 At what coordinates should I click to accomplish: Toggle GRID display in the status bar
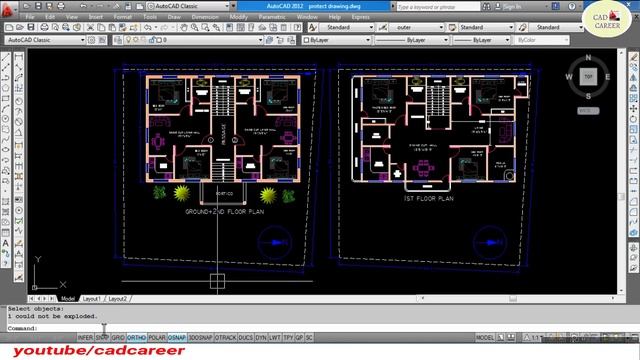pos(118,338)
